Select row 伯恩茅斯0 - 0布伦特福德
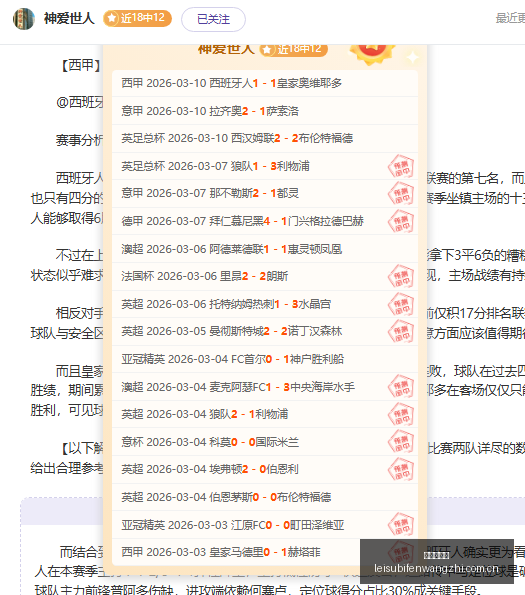This screenshot has height=595, width=525. point(265,497)
